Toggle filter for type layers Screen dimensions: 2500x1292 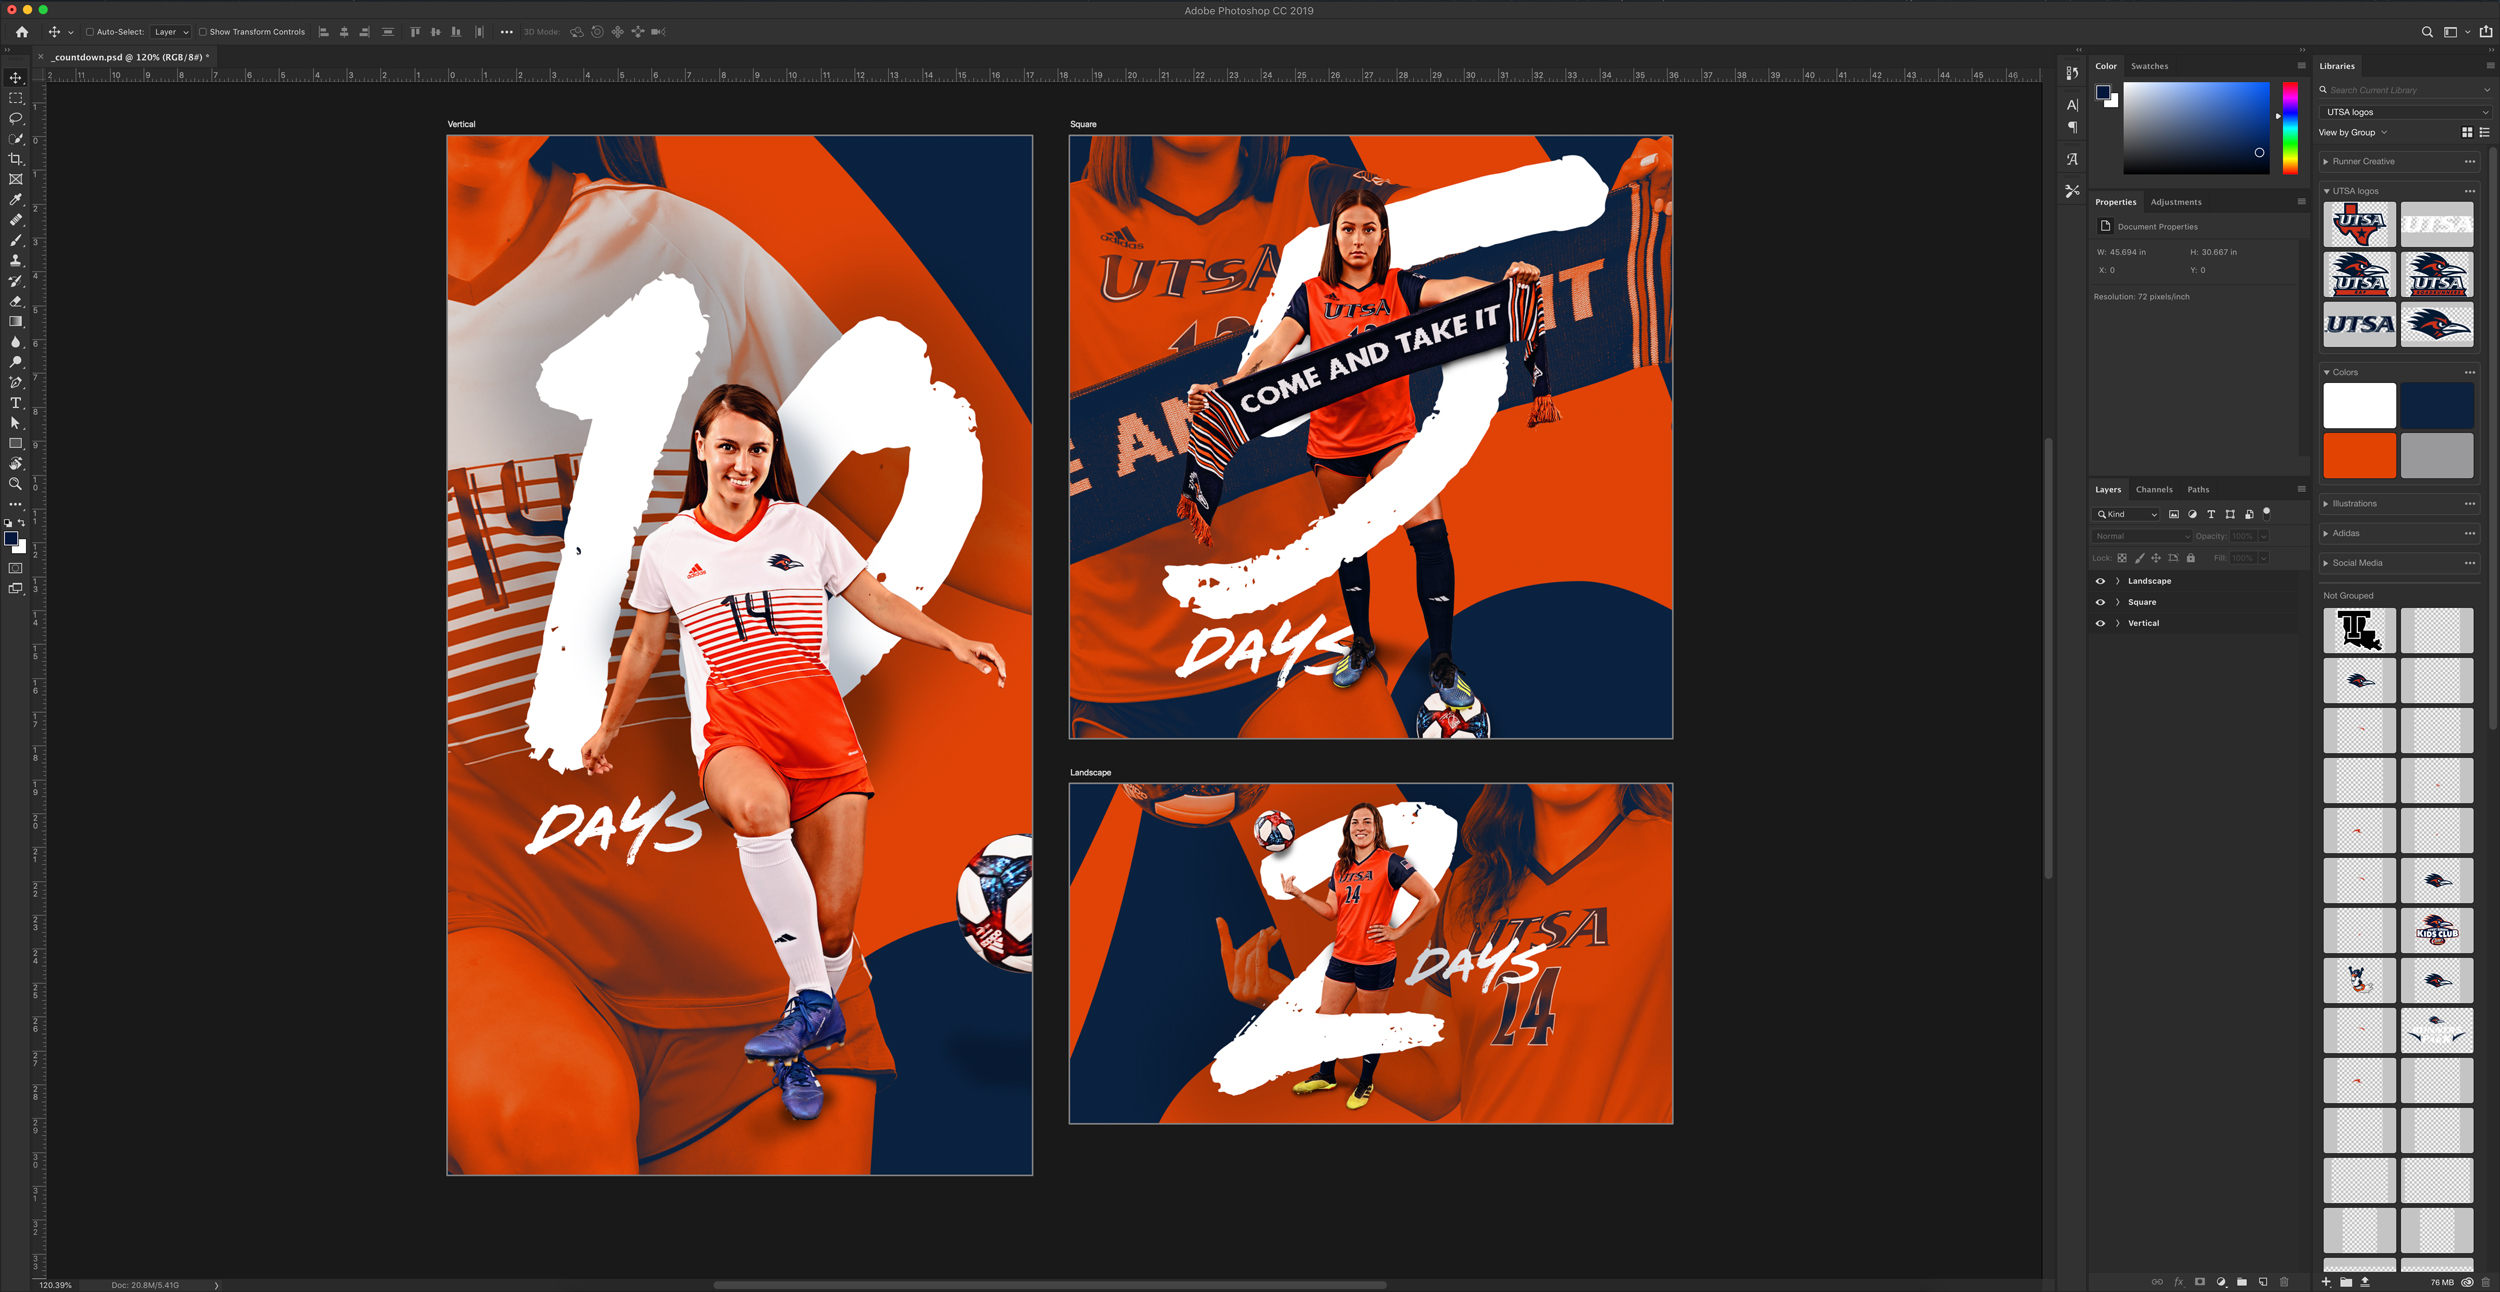point(2211,514)
